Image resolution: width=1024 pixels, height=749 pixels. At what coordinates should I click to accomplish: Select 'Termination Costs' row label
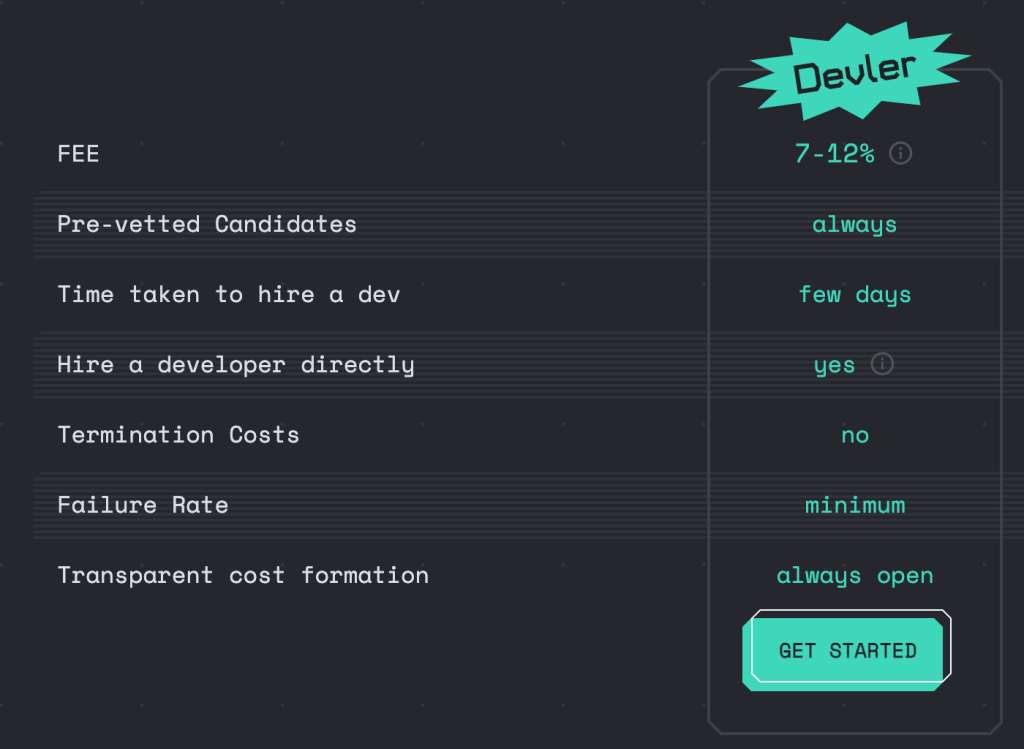click(x=178, y=435)
